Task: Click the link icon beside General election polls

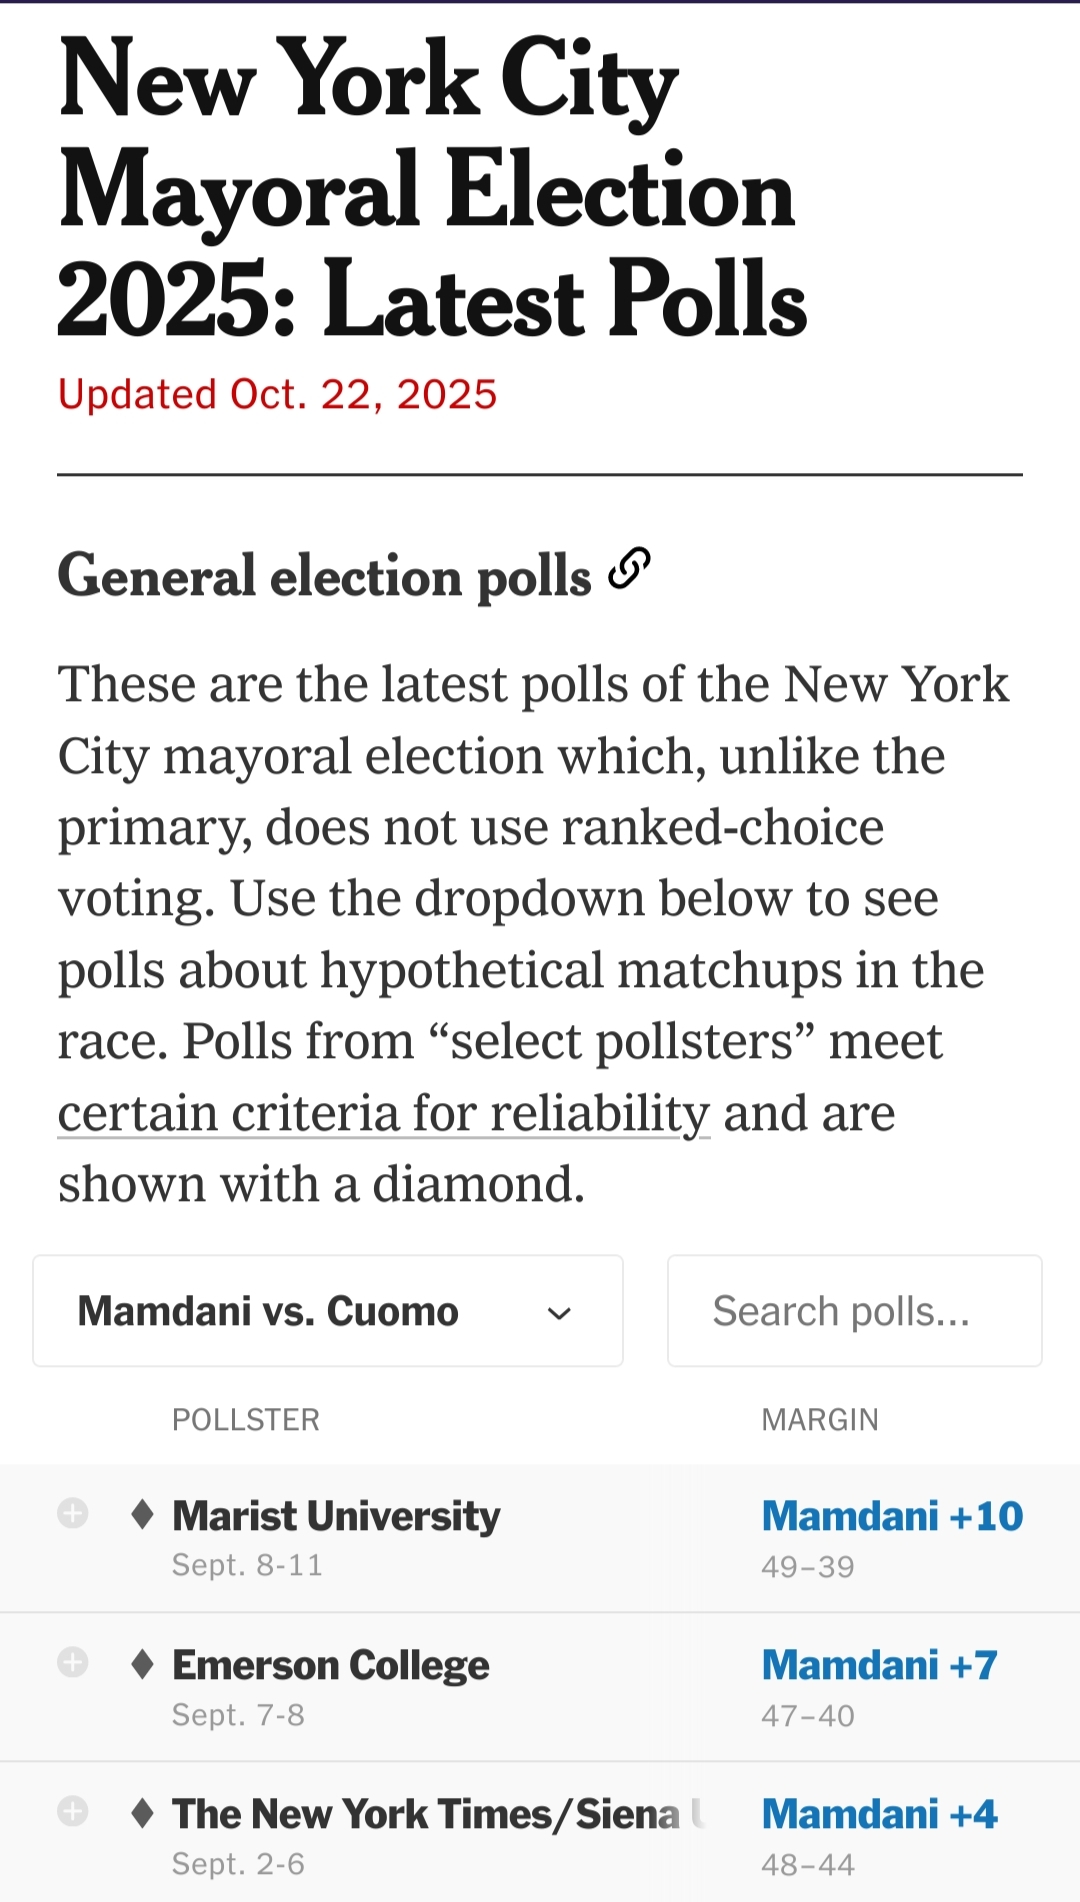Action: point(630,569)
